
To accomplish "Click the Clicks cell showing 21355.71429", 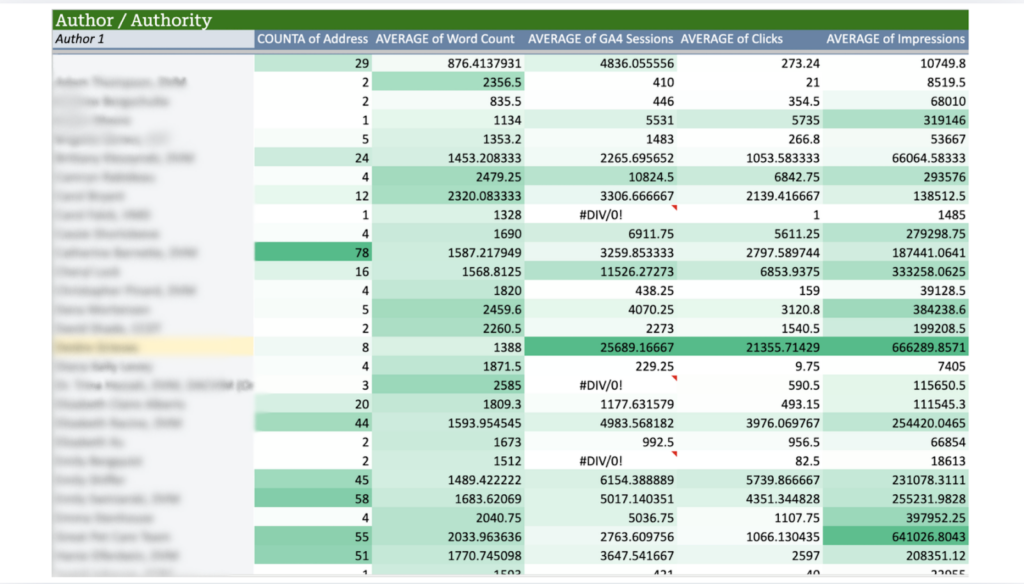I will [x=749, y=347].
